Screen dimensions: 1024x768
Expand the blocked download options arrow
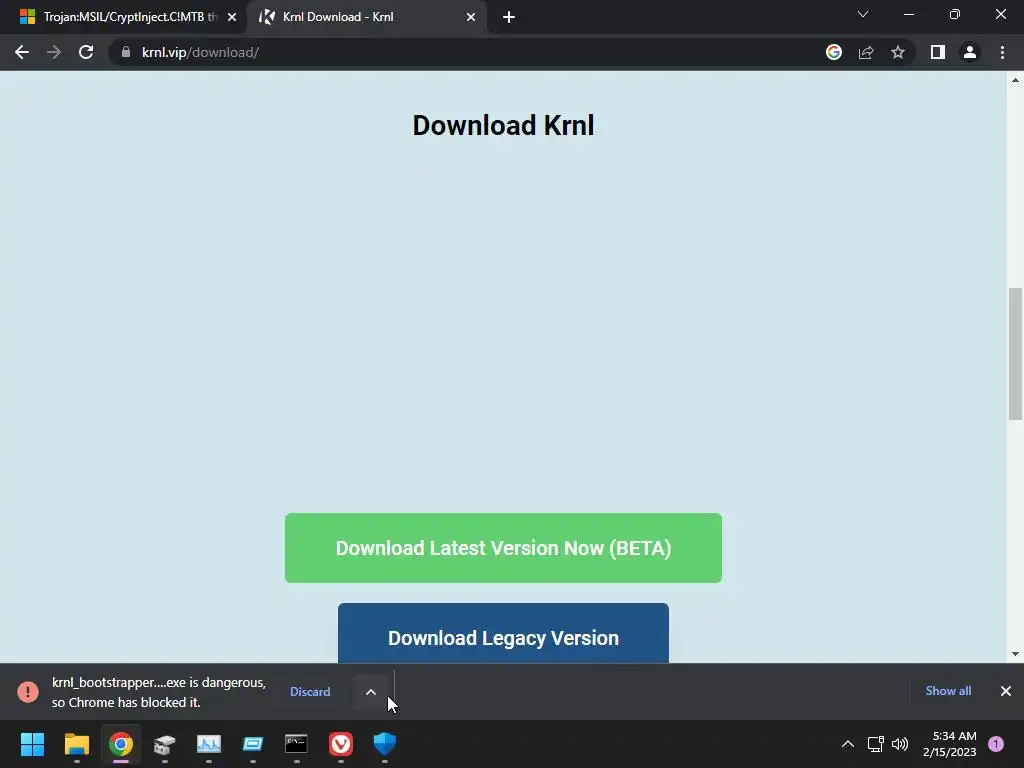click(371, 692)
